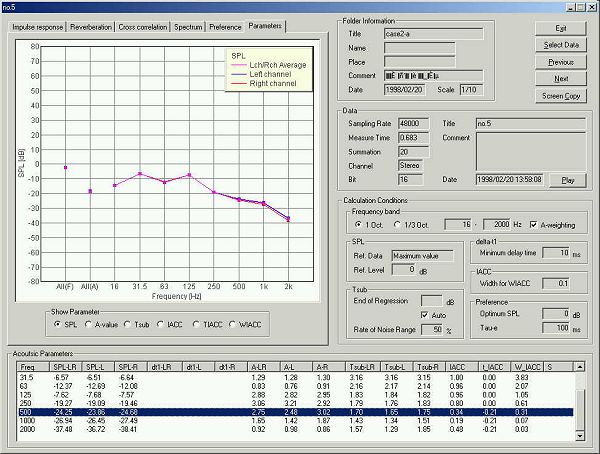600x454 pixels.
Task: Close the no.5 window
Action: [592, 7]
